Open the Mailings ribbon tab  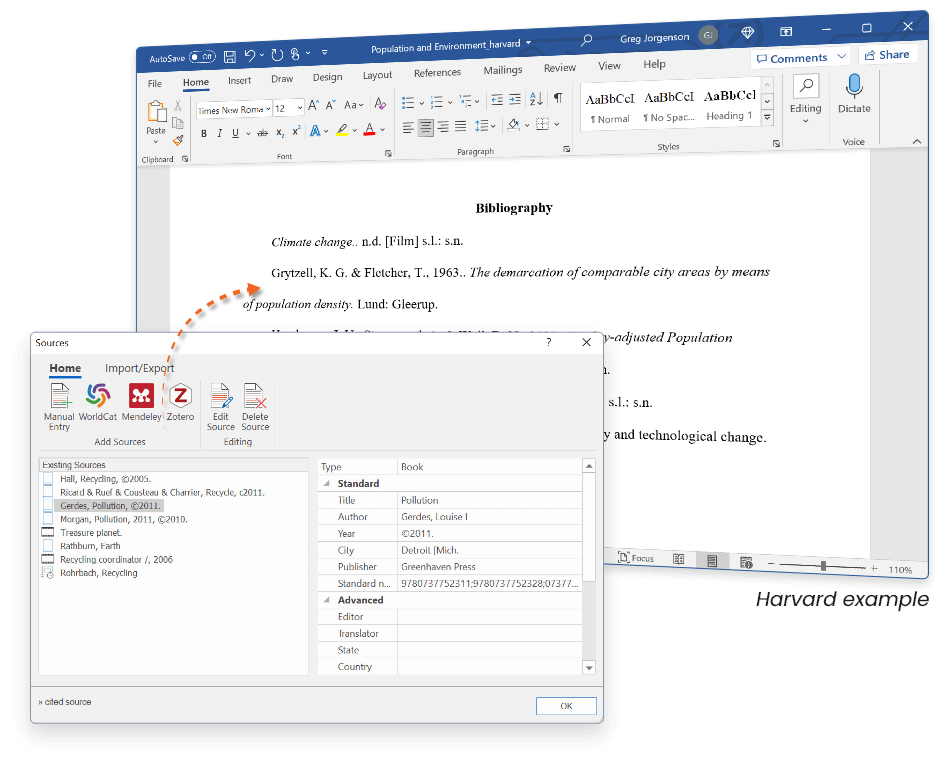[503, 70]
